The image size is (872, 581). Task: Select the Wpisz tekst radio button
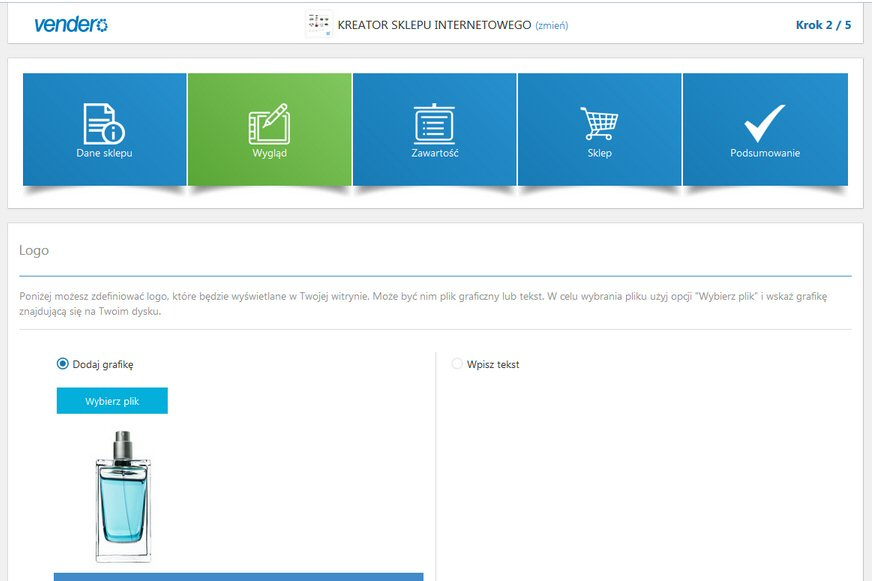point(457,364)
